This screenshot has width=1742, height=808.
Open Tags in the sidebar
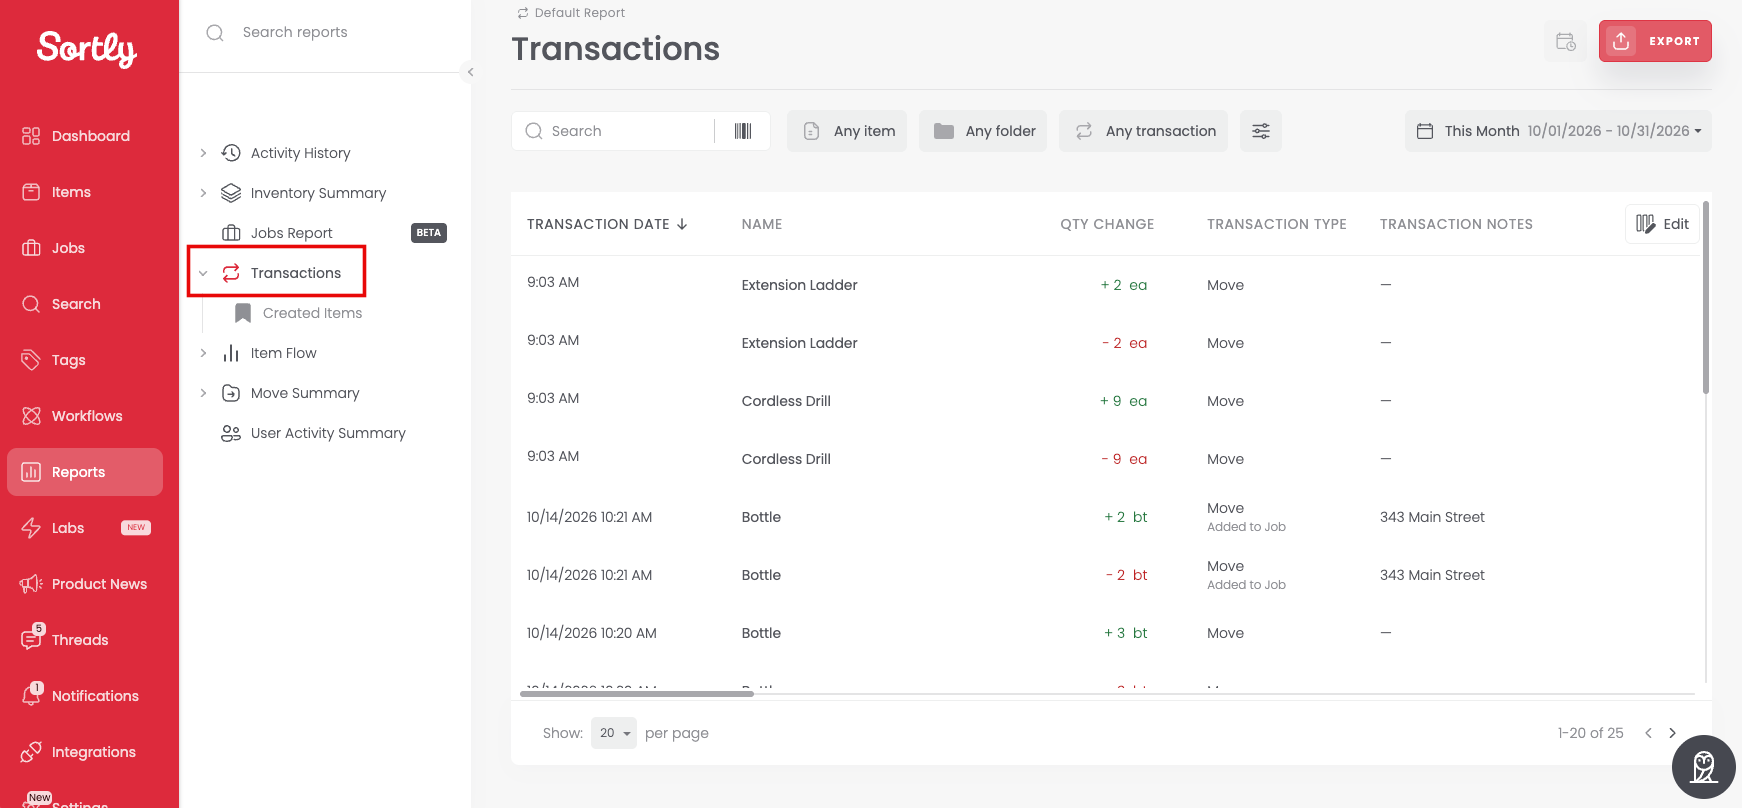[x=85, y=360]
